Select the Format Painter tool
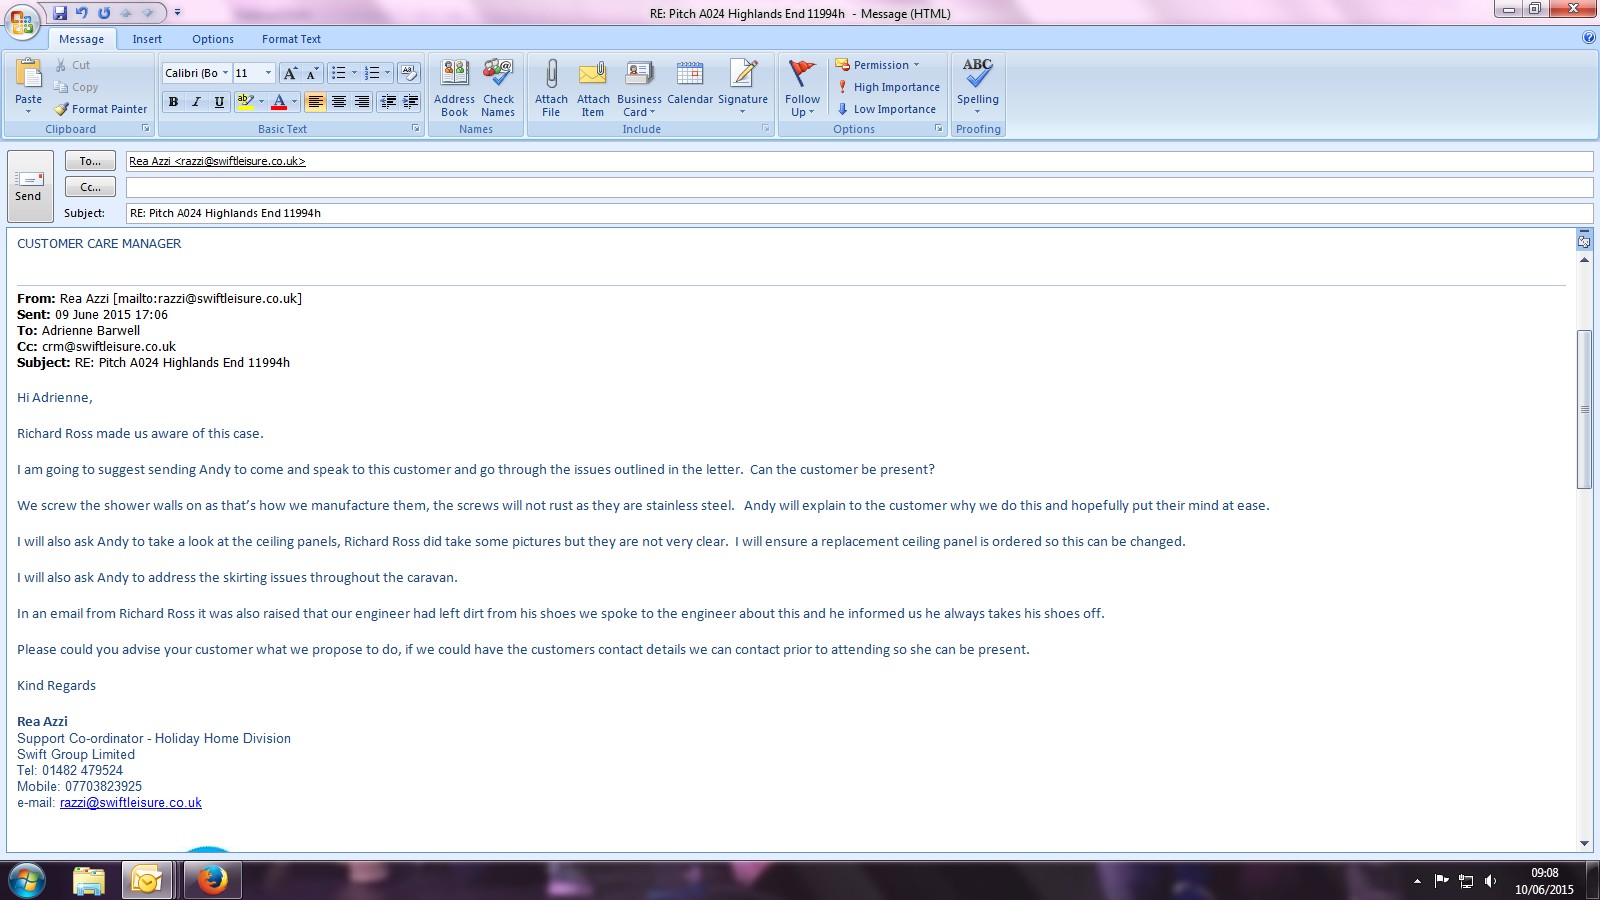 pos(100,109)
